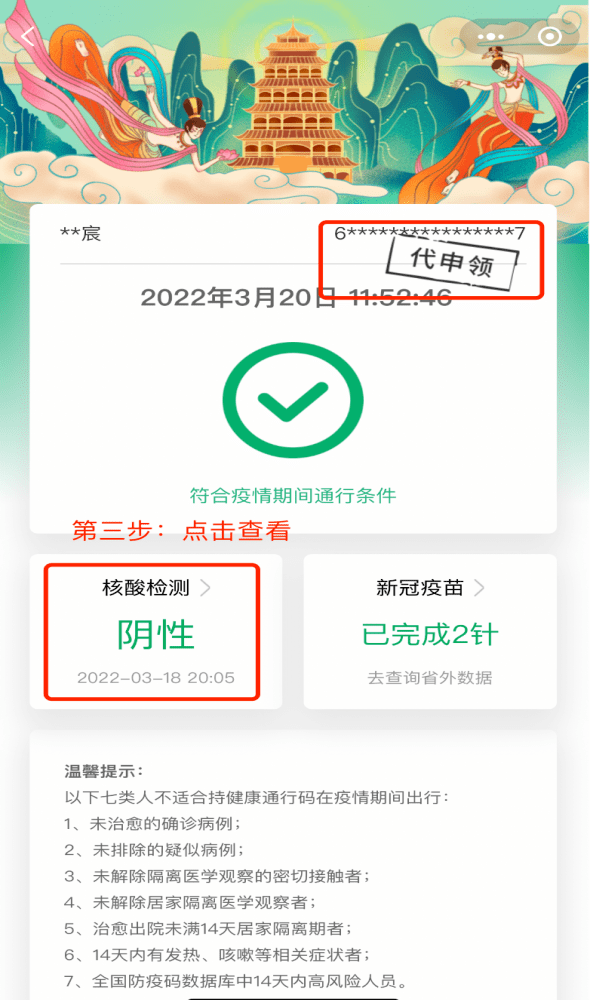Image resolution: width=590 pixels, height=1000 pixels.
Task: Tap the timestamp 2022年3月20日
Action: coord(238,297)
